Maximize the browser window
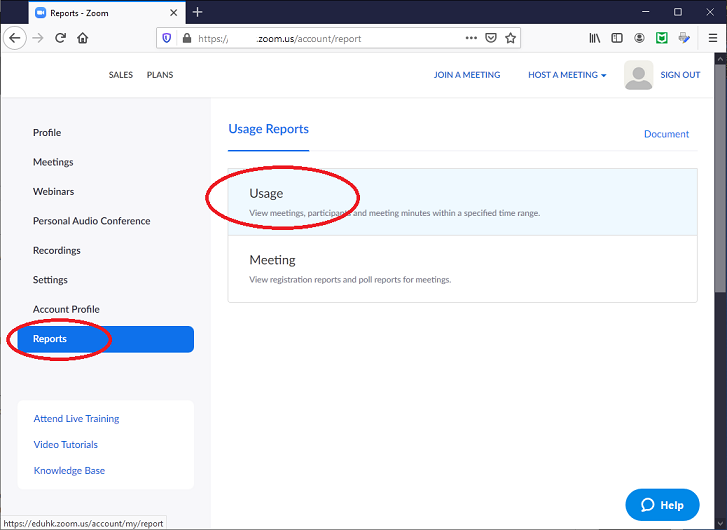This screenshot has width=727, height=530. [x=678, y=12]
